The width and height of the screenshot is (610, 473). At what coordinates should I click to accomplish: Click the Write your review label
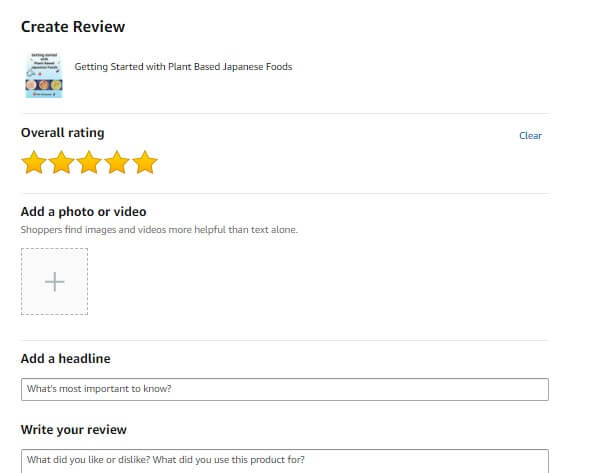(74, 429)
